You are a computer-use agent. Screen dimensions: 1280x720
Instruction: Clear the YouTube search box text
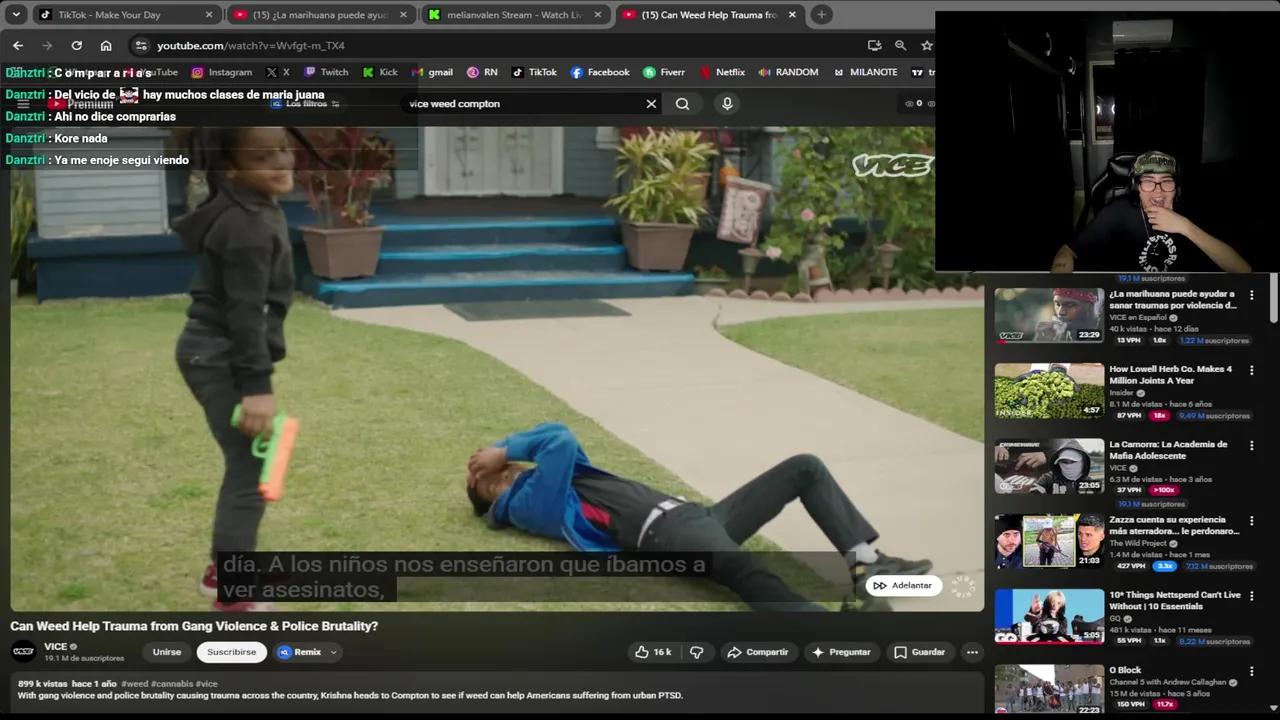point(651,103)
